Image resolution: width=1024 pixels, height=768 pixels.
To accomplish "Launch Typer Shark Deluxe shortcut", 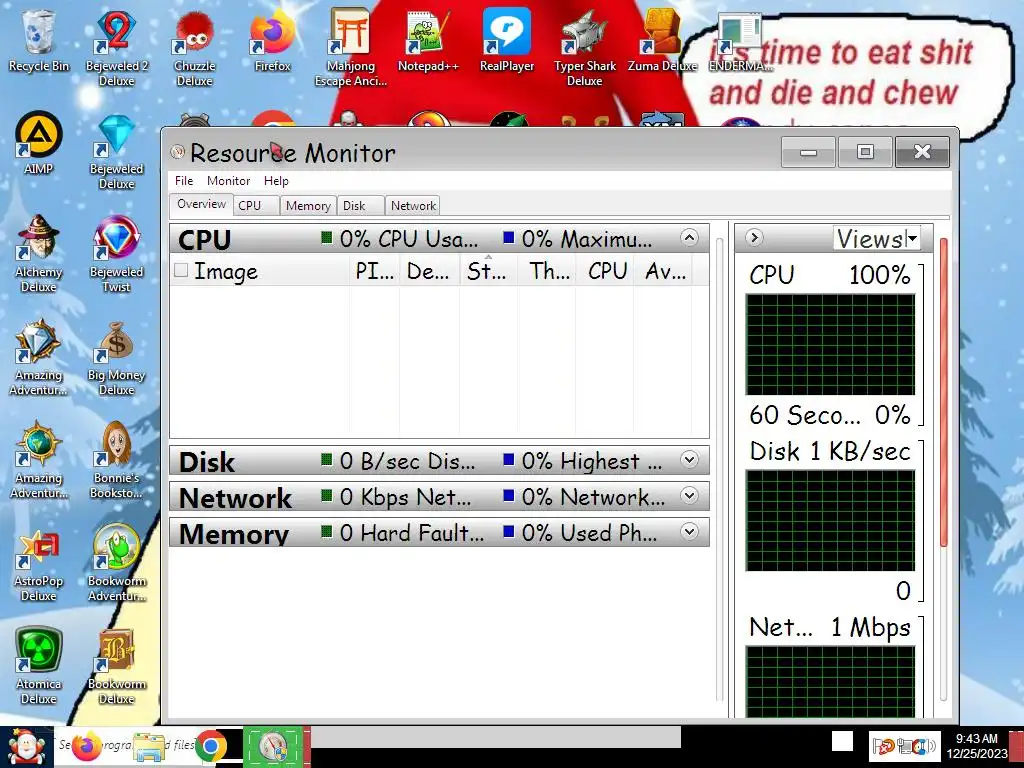I will [584, 48].
